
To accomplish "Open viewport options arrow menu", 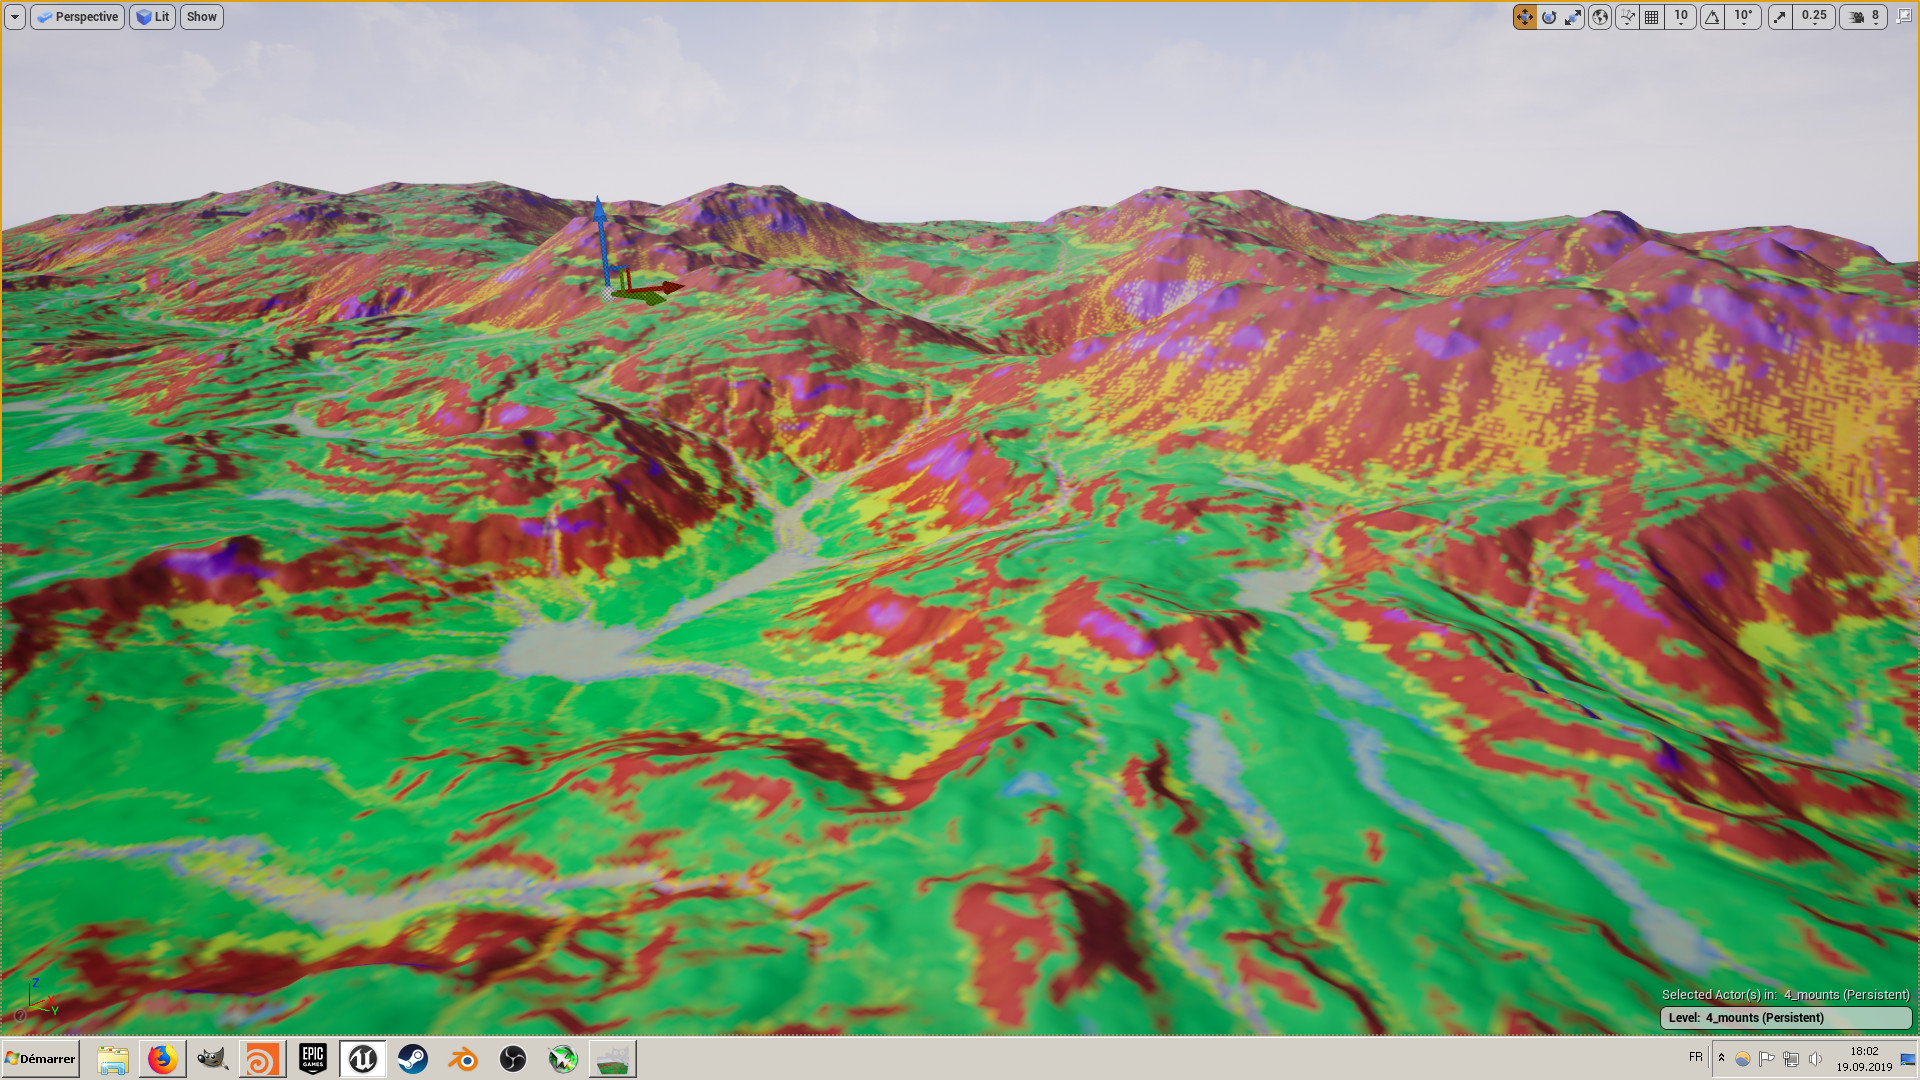I will tap(15, 17).
